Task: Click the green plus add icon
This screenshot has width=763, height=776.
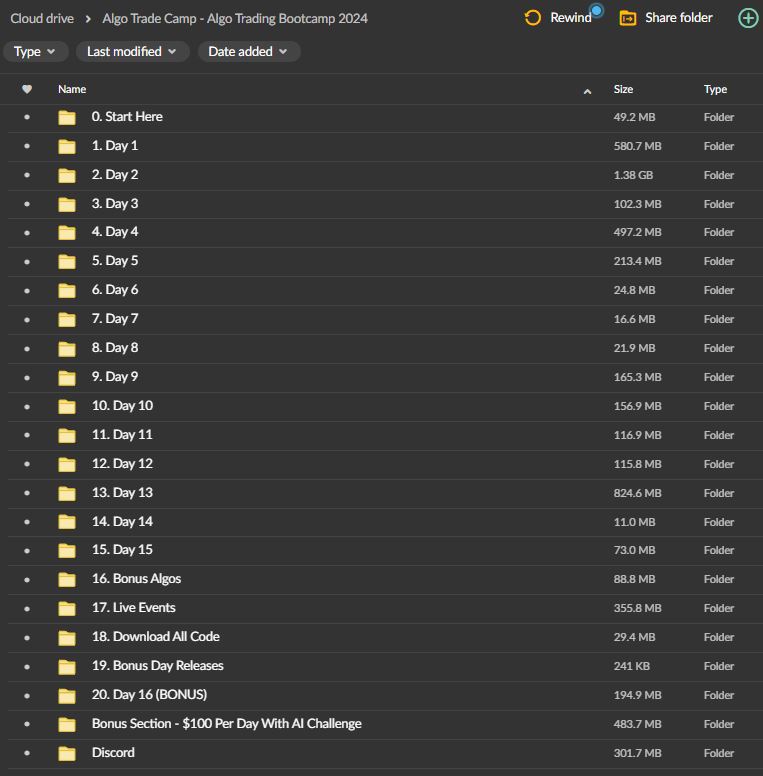Action: 747,18
